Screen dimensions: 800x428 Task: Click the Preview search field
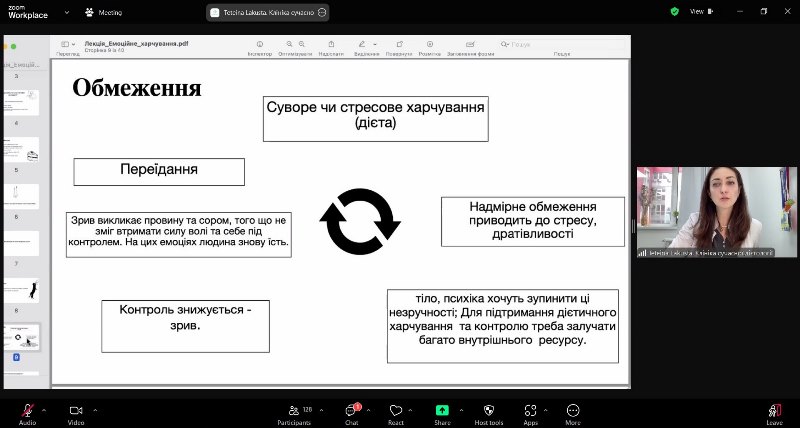tap(561, 44)
